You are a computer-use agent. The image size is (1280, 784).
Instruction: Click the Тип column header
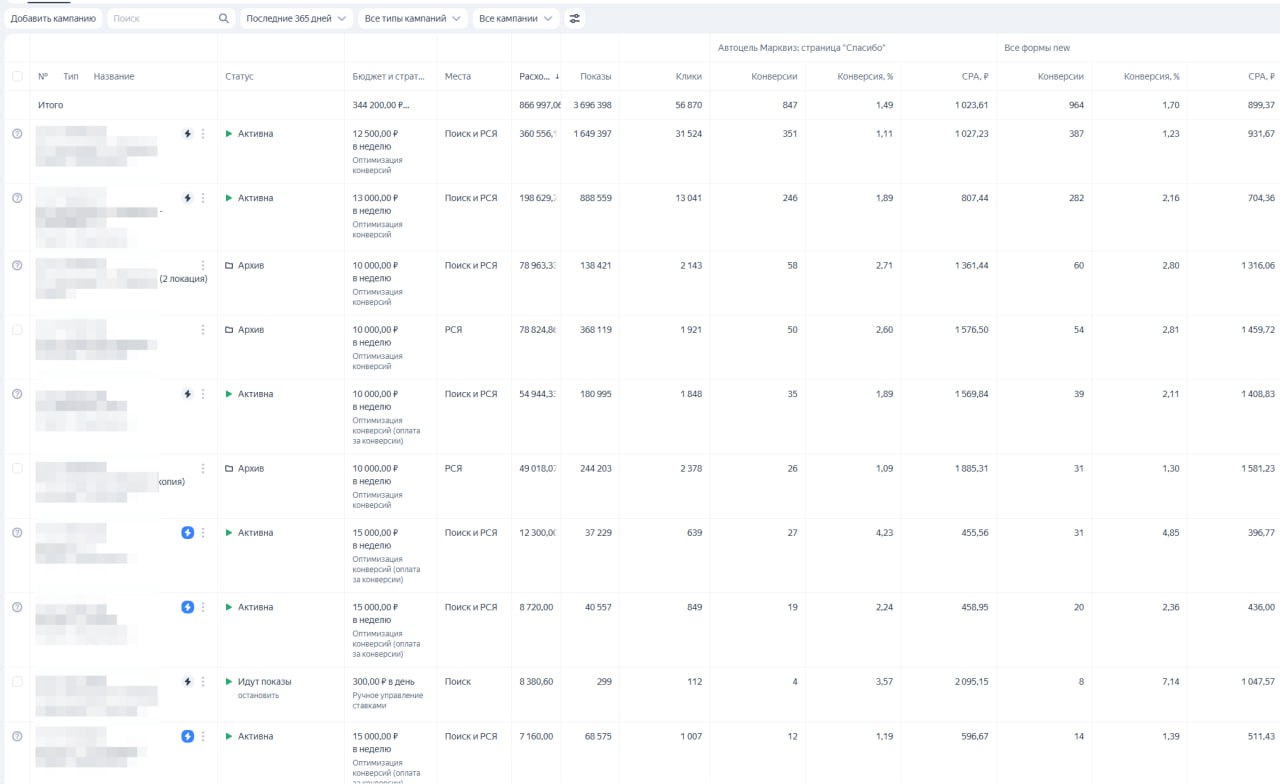[x=71, y=76]
